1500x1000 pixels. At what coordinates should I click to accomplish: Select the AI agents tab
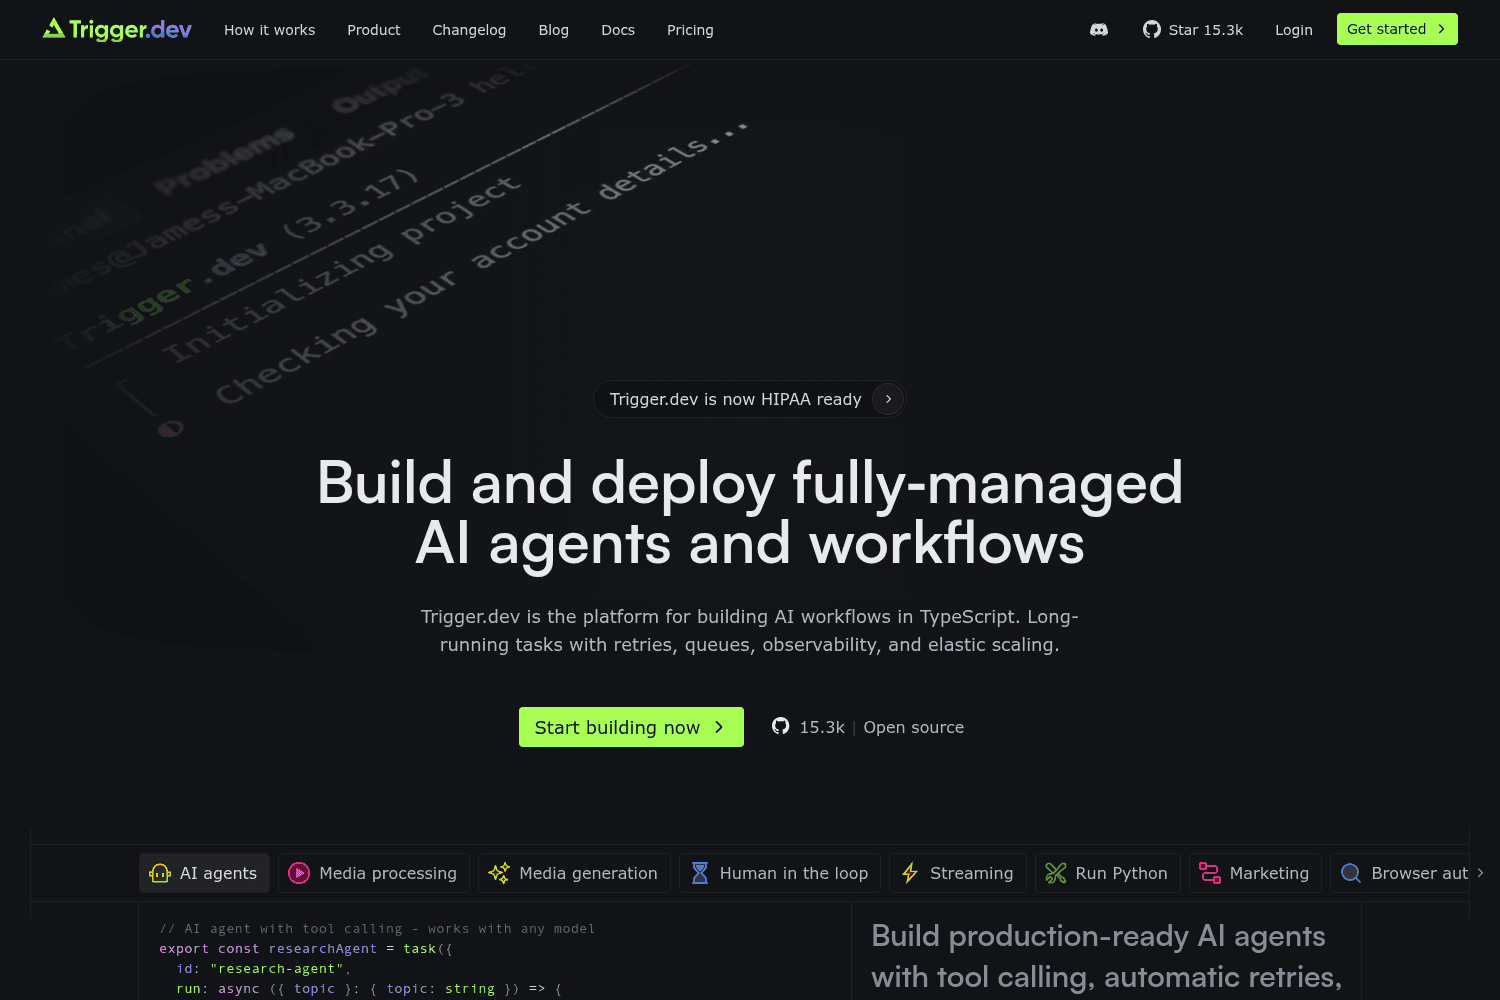click(204, 873)
